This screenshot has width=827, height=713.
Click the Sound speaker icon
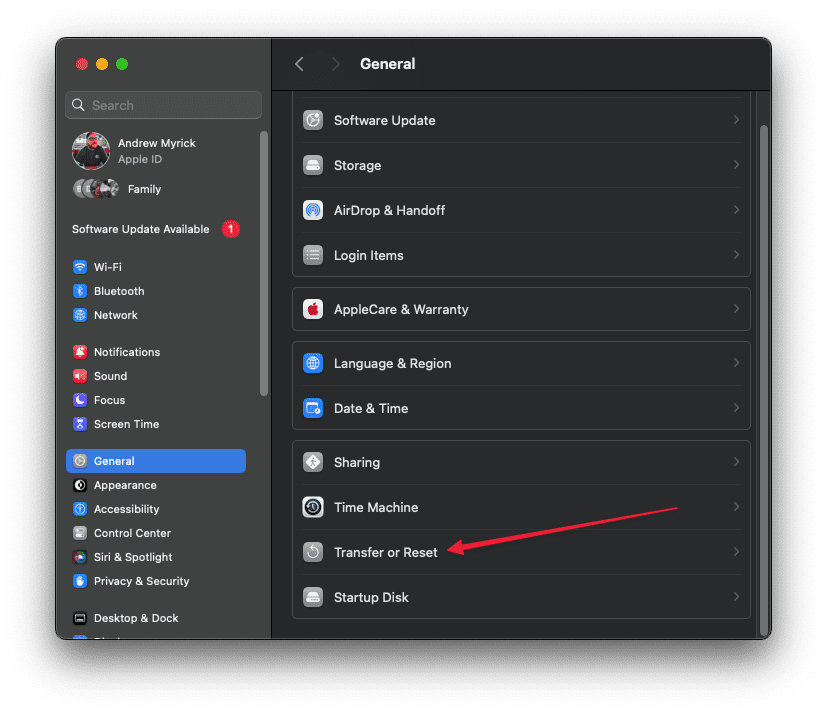pos(80,376)
